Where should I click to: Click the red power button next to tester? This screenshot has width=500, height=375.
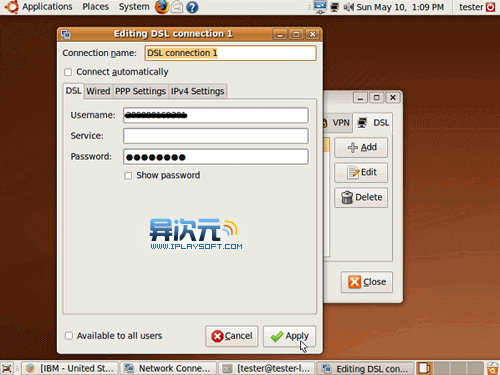(490, 7)
